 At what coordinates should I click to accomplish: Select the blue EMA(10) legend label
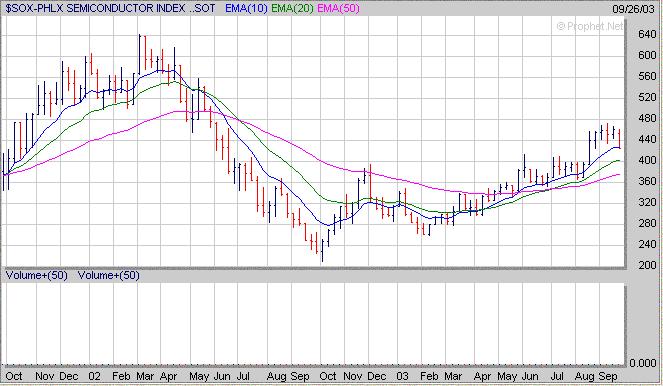246,8
